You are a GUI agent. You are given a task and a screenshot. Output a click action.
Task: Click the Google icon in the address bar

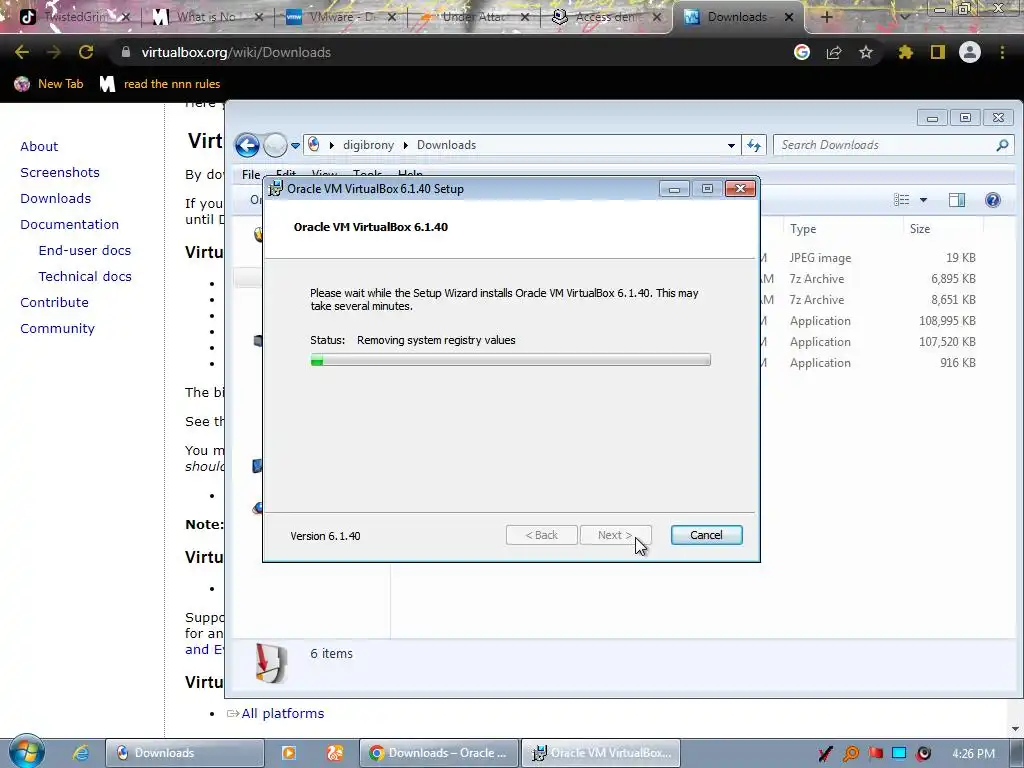[x=801, y=52]
